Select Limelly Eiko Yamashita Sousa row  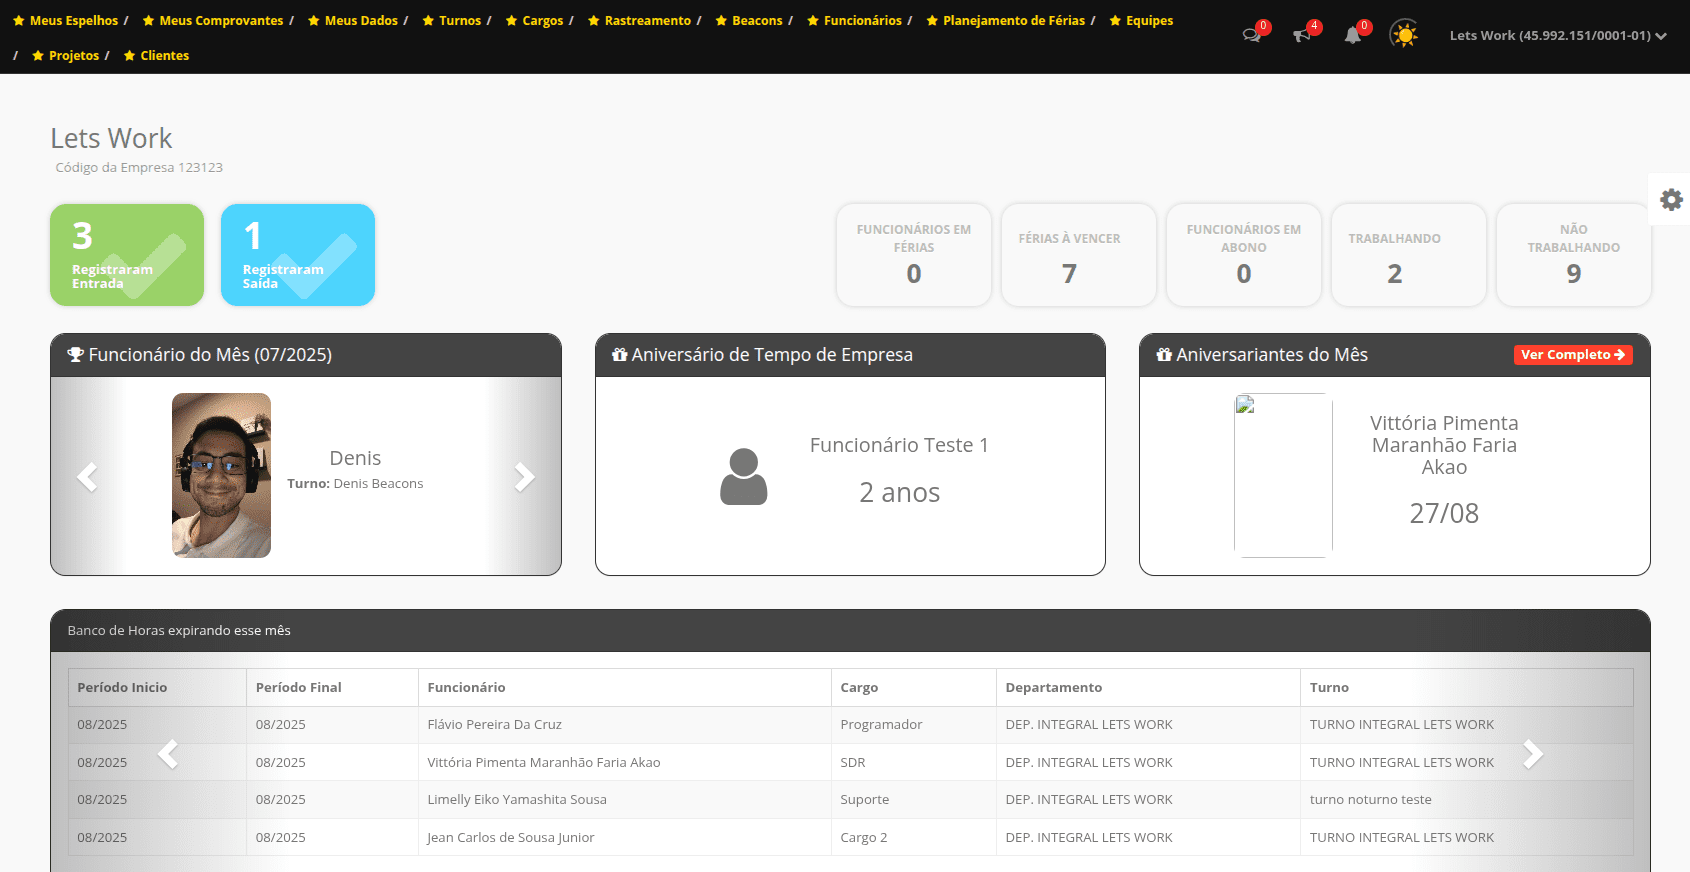tap(850, 800)
